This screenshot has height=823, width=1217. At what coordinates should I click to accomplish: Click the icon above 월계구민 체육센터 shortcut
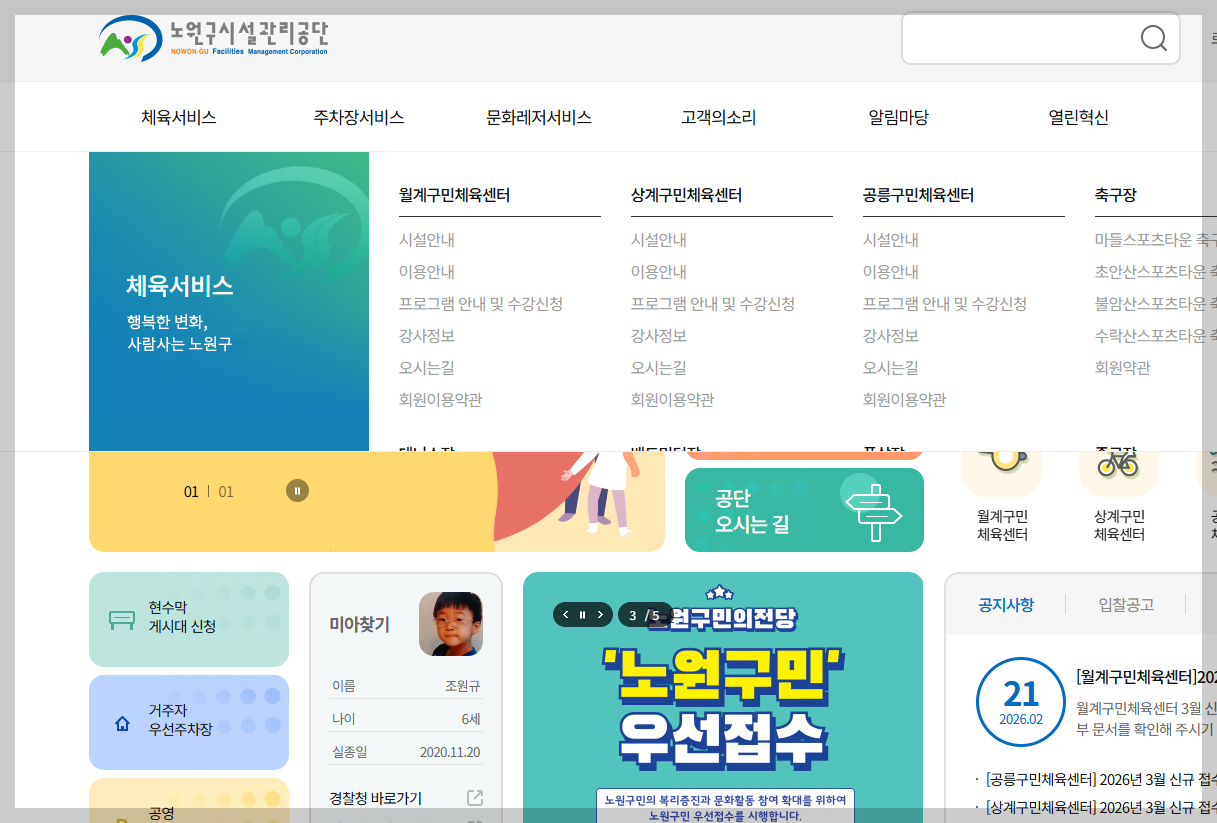tap(1001, 460)
